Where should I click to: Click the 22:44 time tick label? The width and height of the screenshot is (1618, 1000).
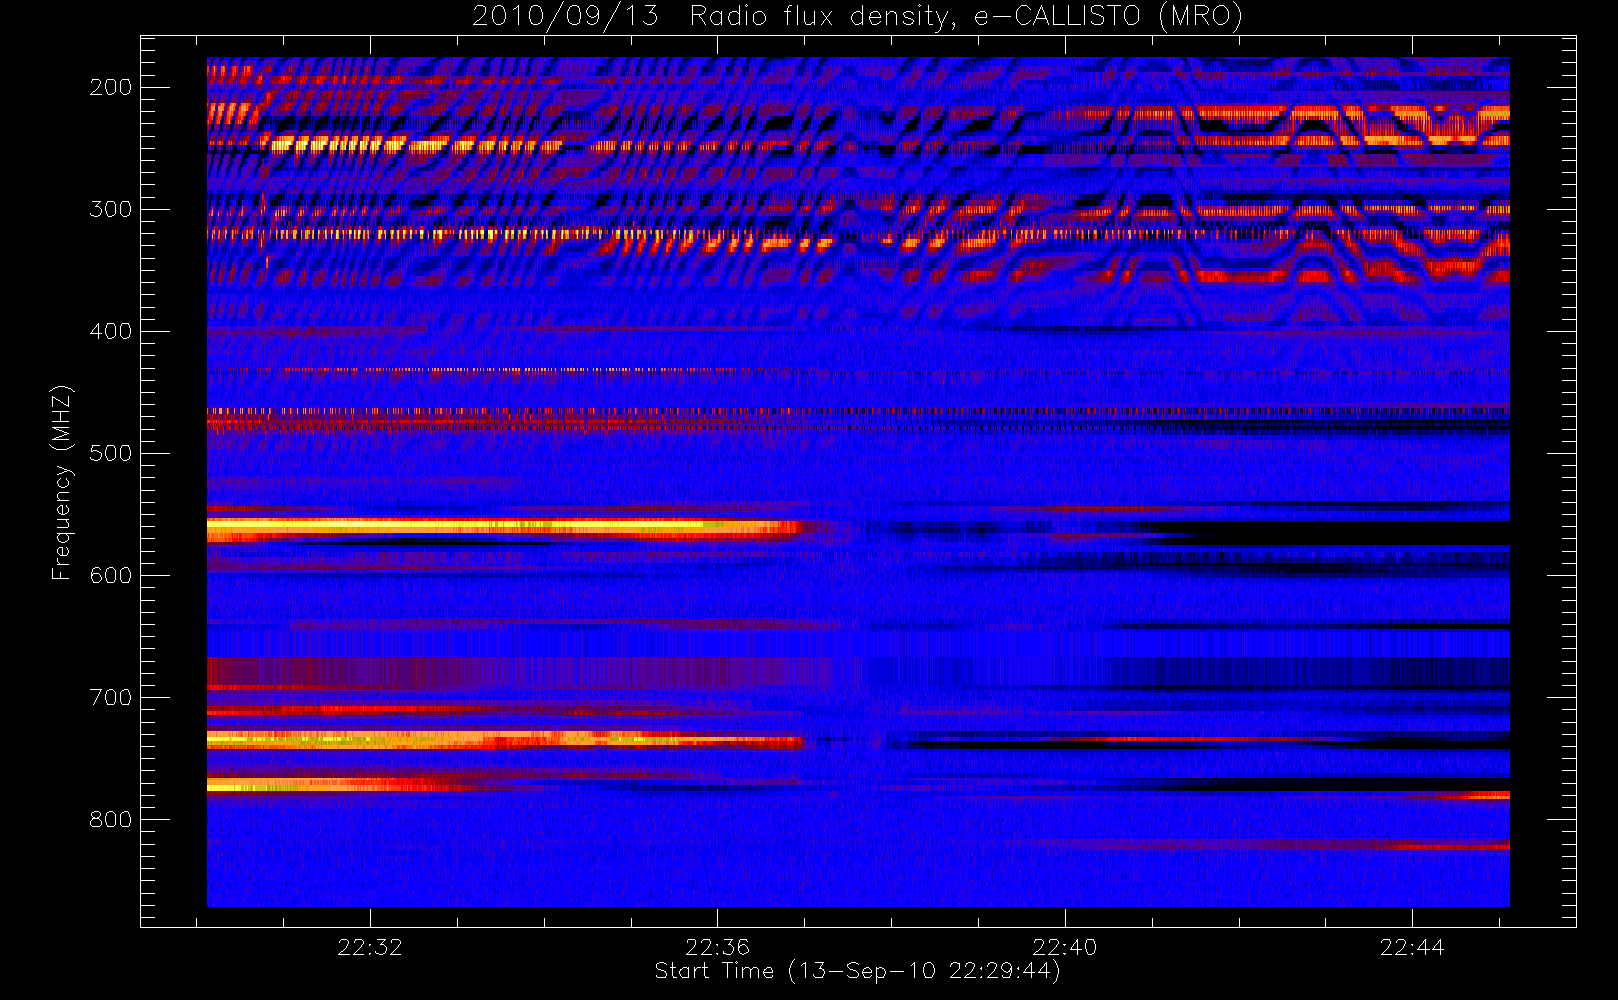pos(1412,947)
